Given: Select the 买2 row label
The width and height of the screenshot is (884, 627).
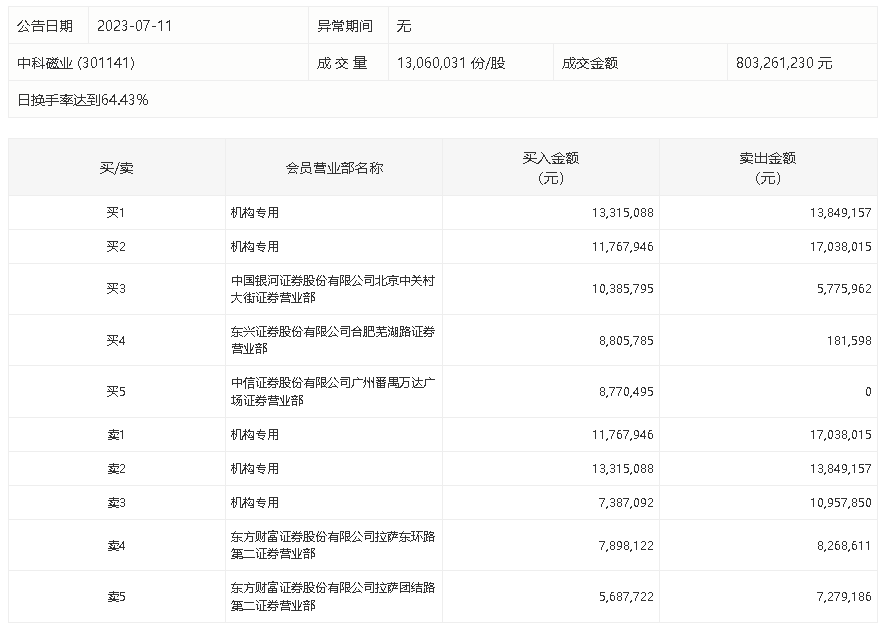Looking at the screenshot, I should [x=116, y=246].
